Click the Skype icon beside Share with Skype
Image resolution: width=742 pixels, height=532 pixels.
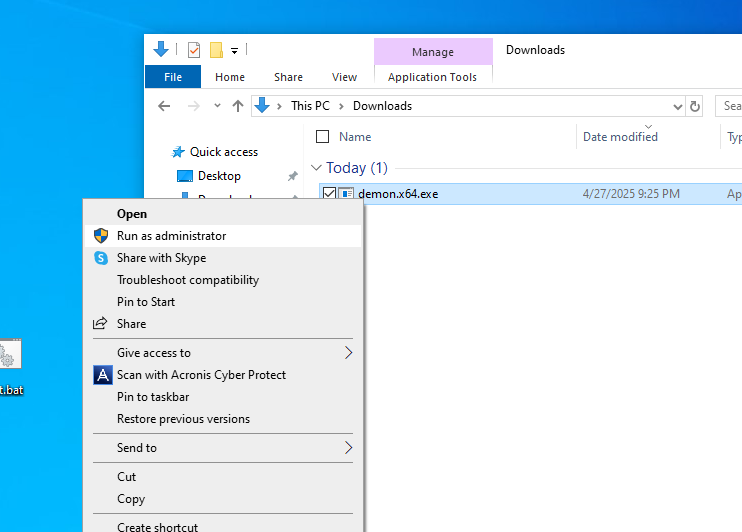[101, 258]
